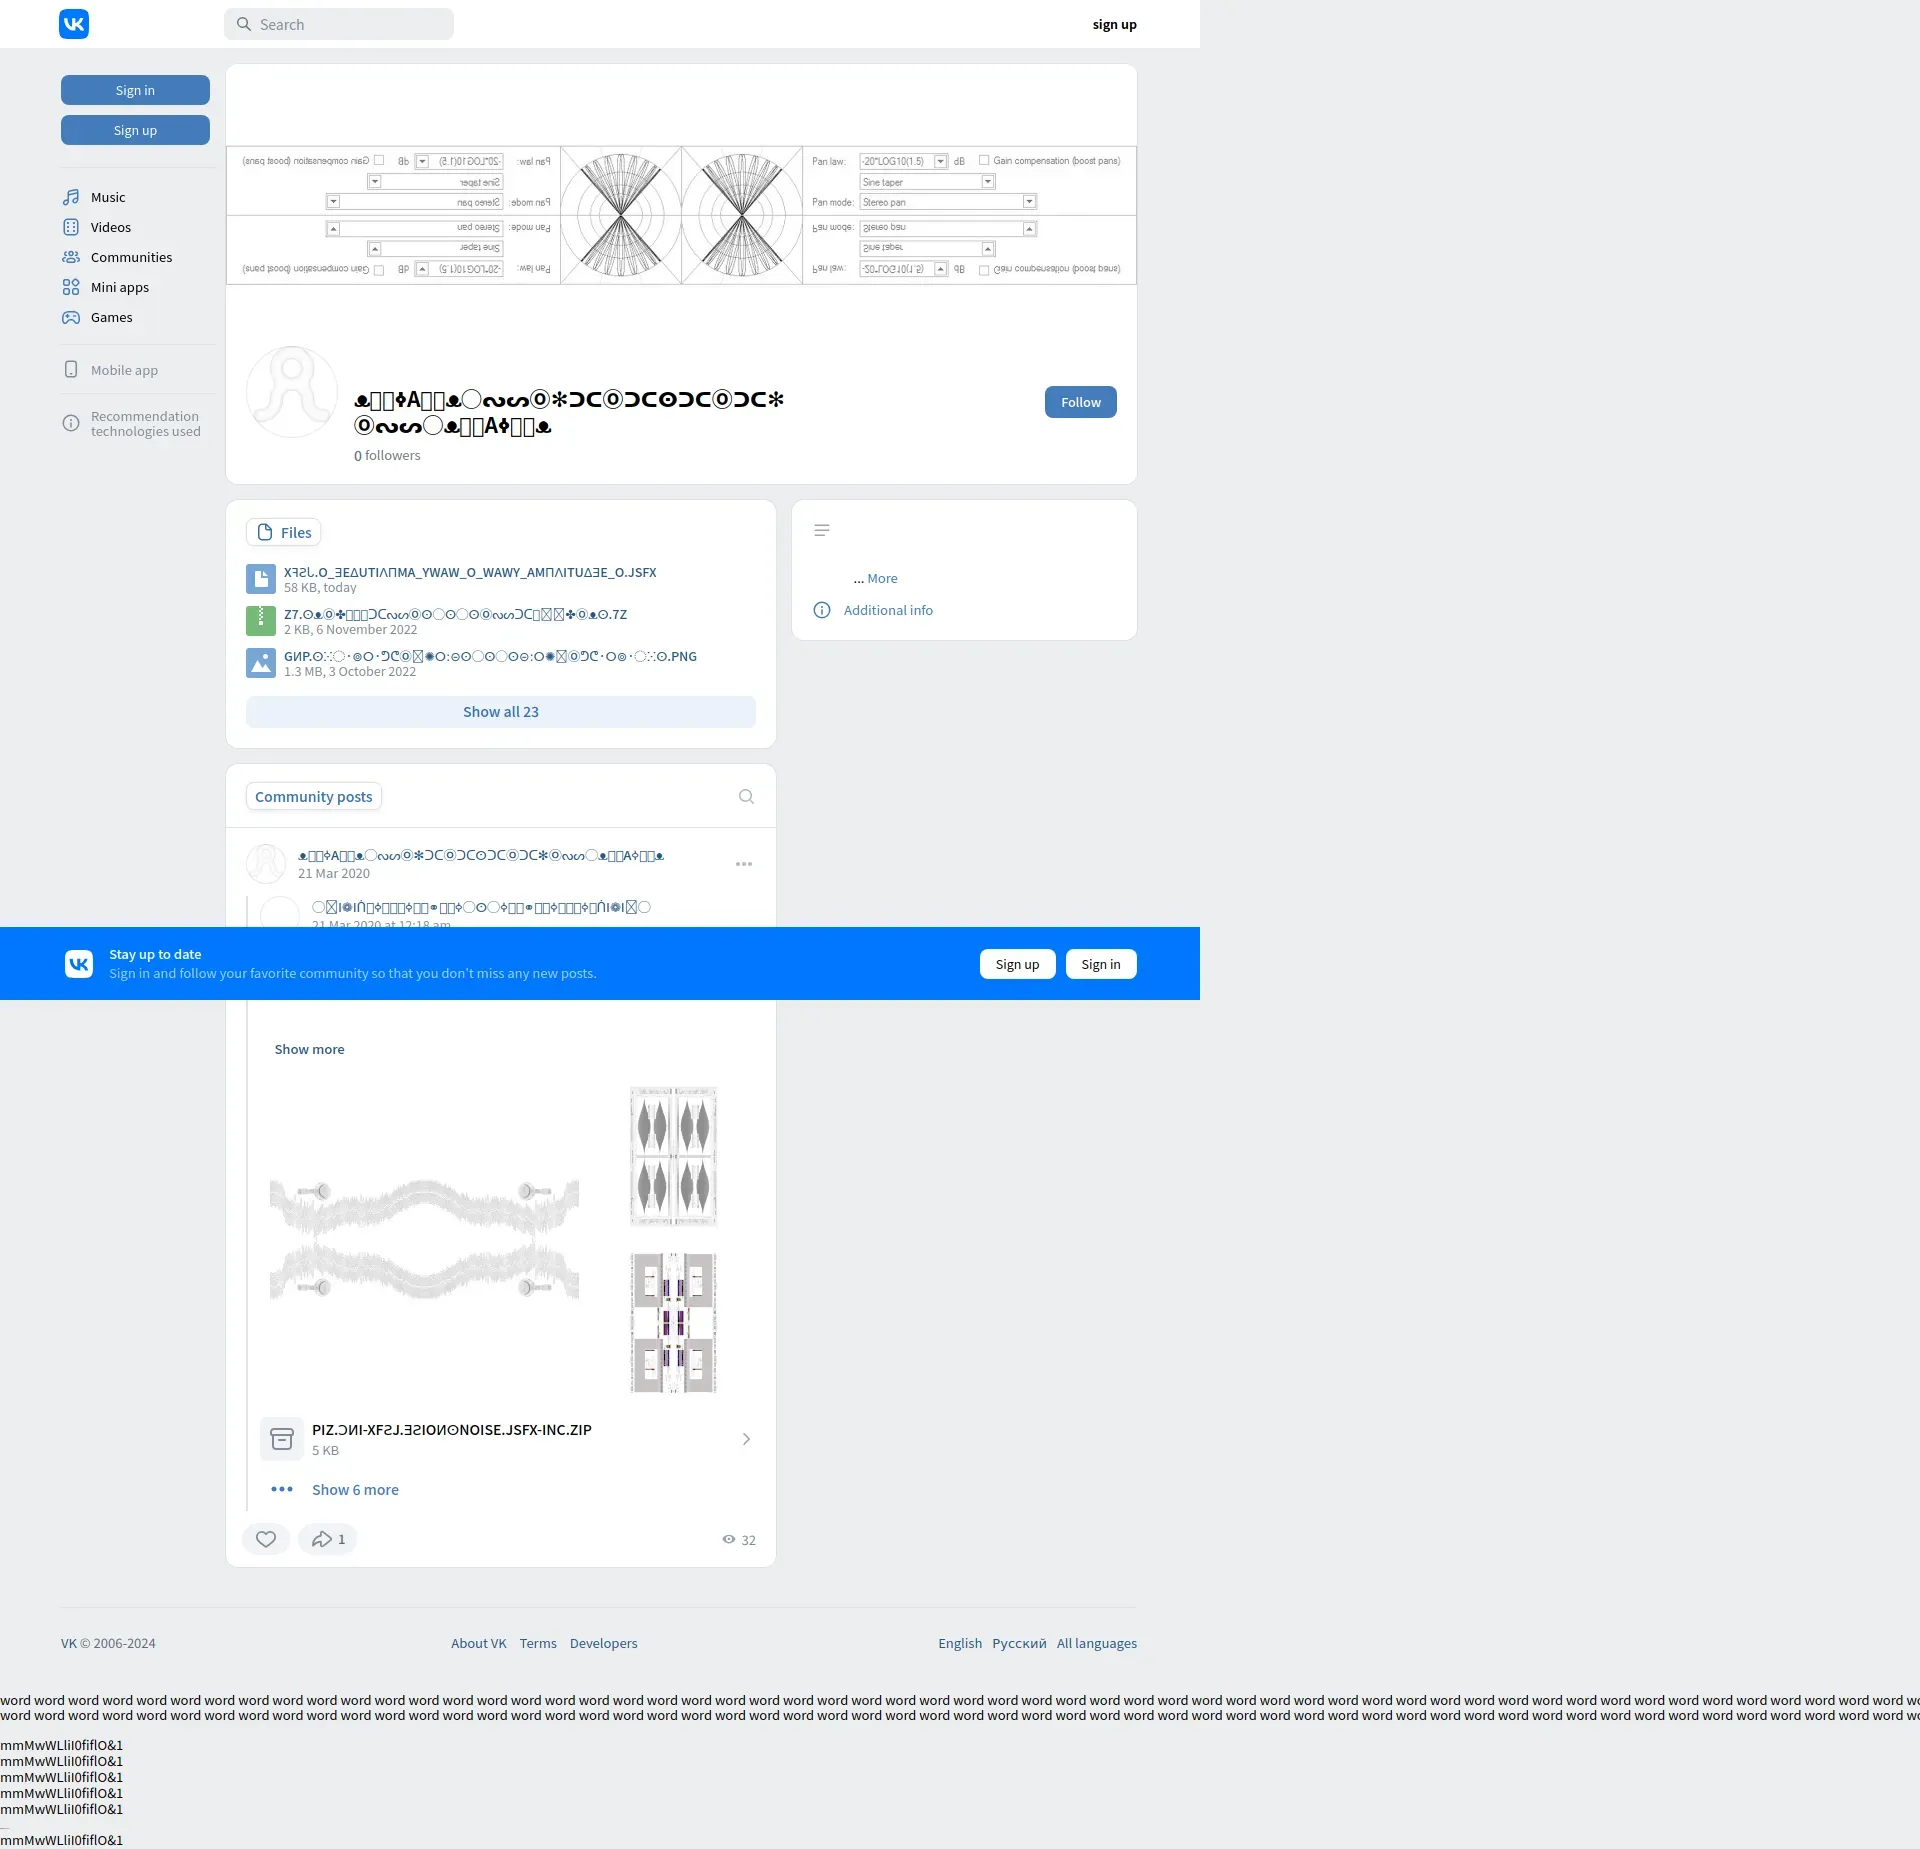The image size is (1920, 1849).
Task: Click search icon in Community posts
Action: pyautogui.click(x=746, y=797)
